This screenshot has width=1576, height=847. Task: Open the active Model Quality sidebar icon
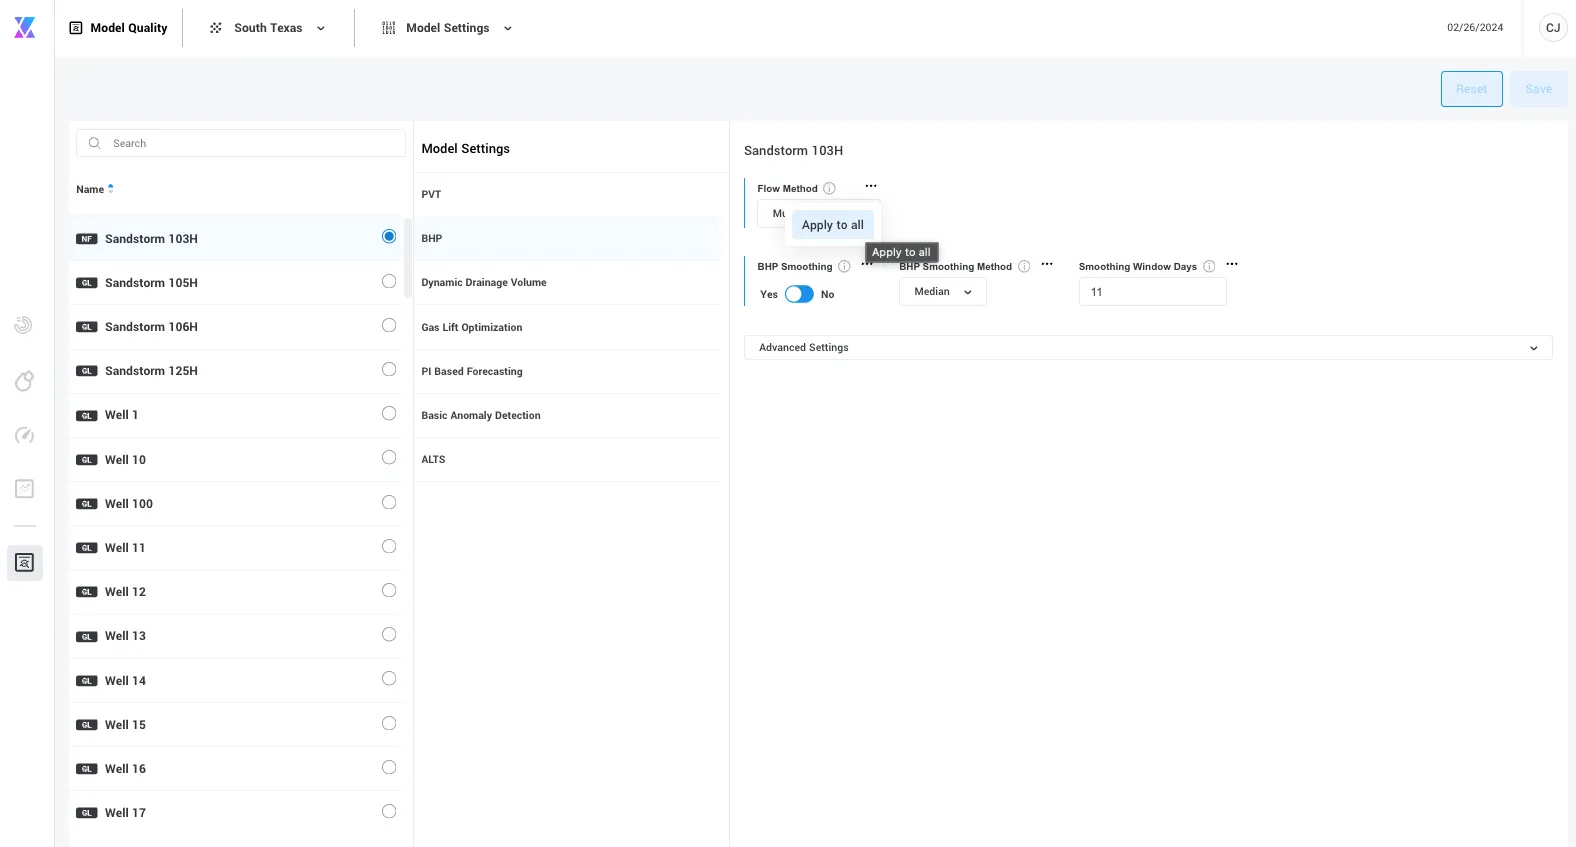click(x=24, y=563)
